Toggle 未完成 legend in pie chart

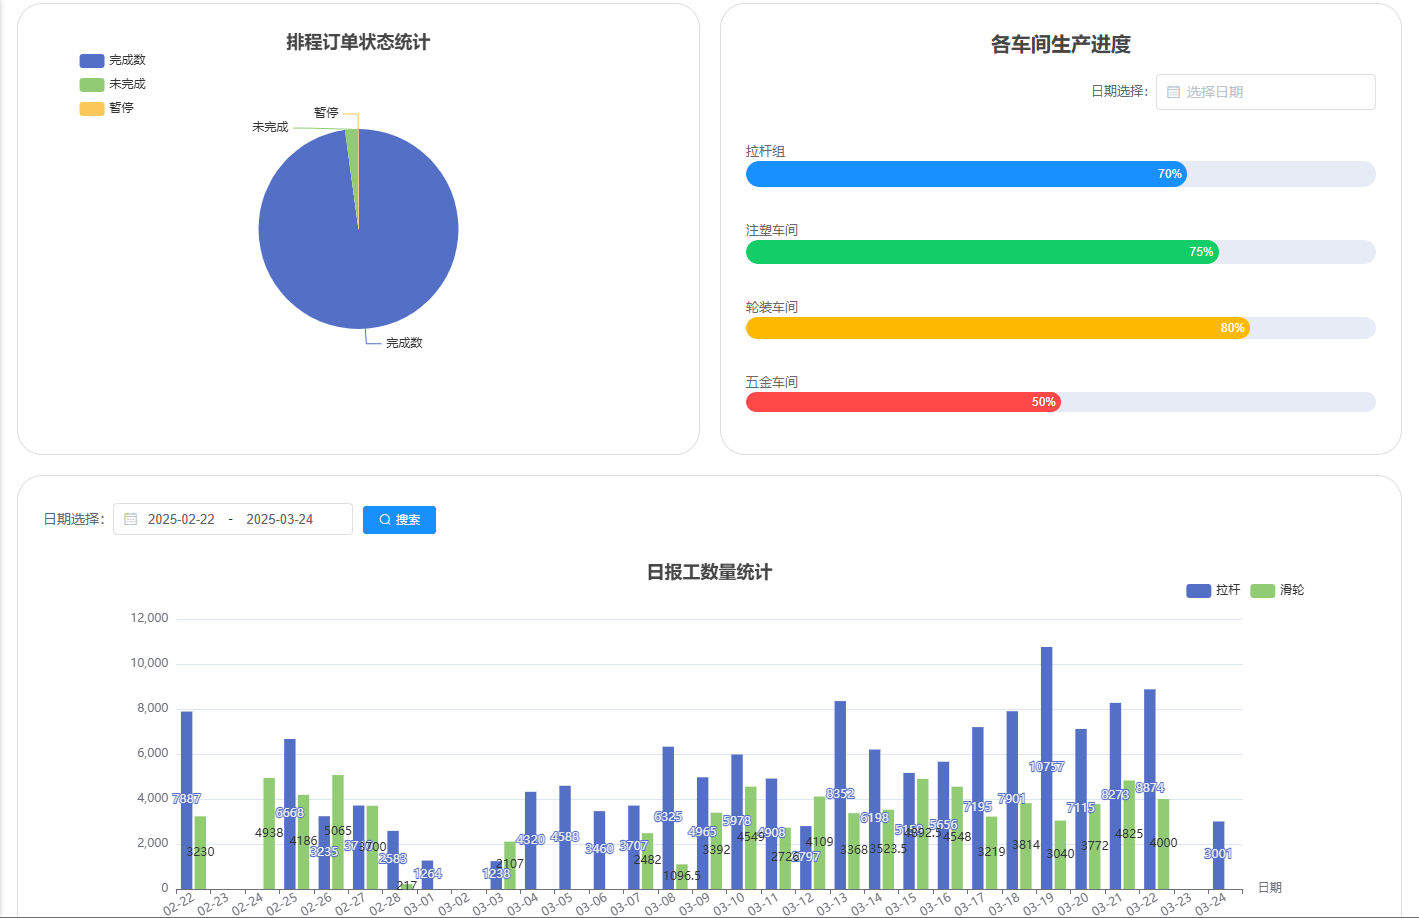click(x=113, y=85)
